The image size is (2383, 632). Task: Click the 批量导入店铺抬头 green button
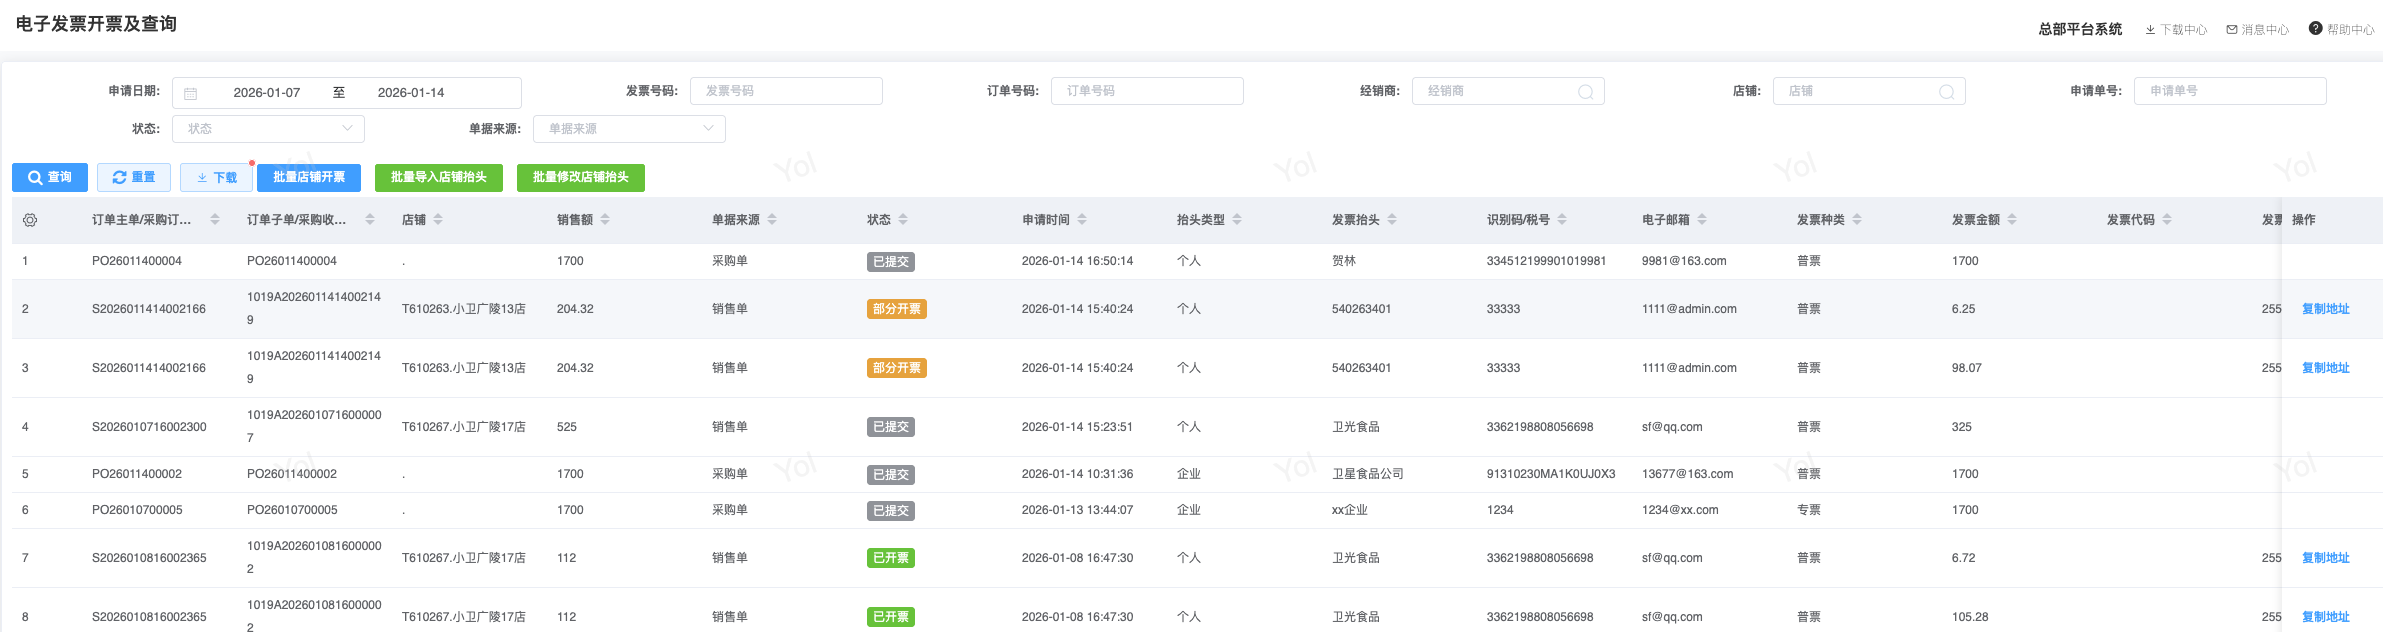pyautogui.click(x=438, y=177)
